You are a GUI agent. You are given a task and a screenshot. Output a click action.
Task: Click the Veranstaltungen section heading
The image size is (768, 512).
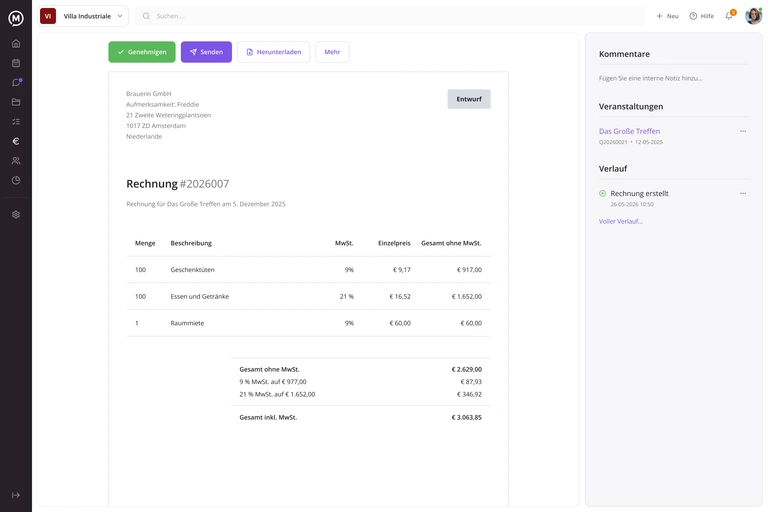point(631,106)
